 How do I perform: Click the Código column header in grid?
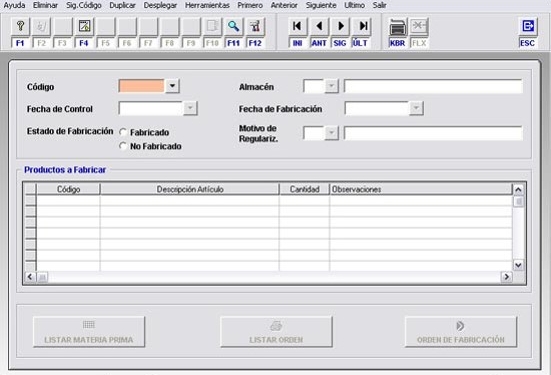pos(69,189)
